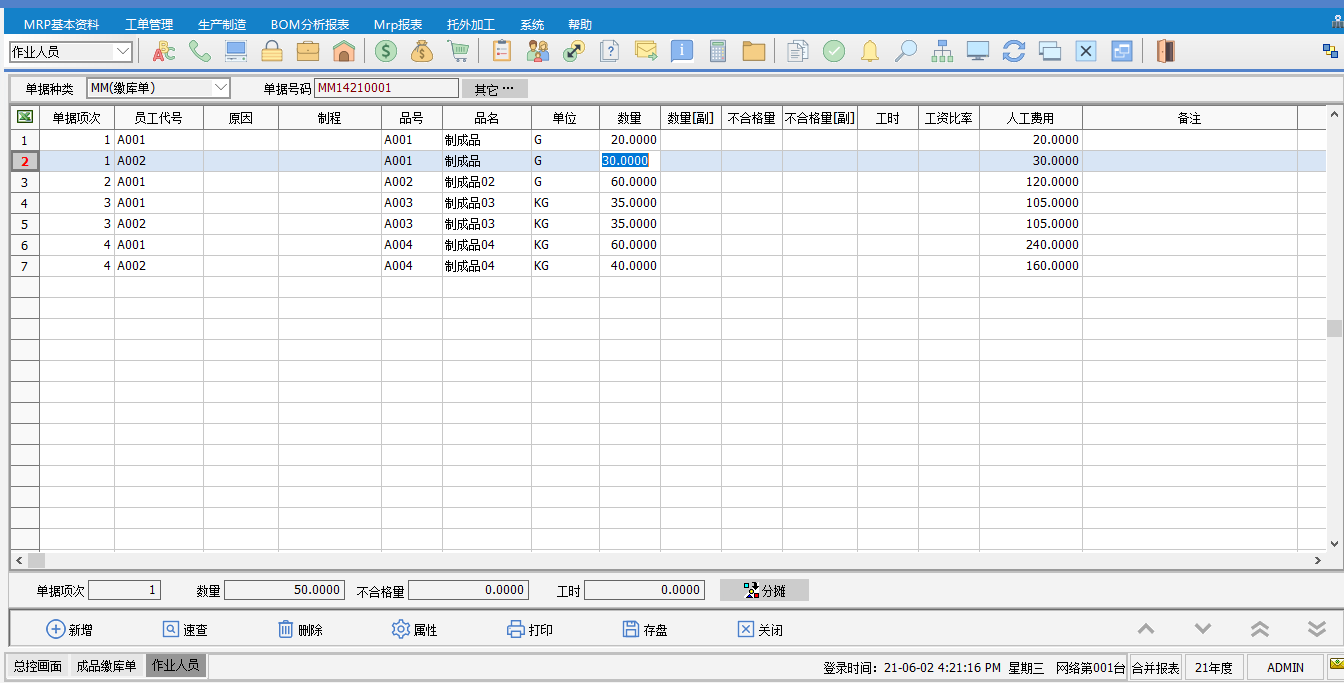Click the 分摊 button

tap(764, 591)
